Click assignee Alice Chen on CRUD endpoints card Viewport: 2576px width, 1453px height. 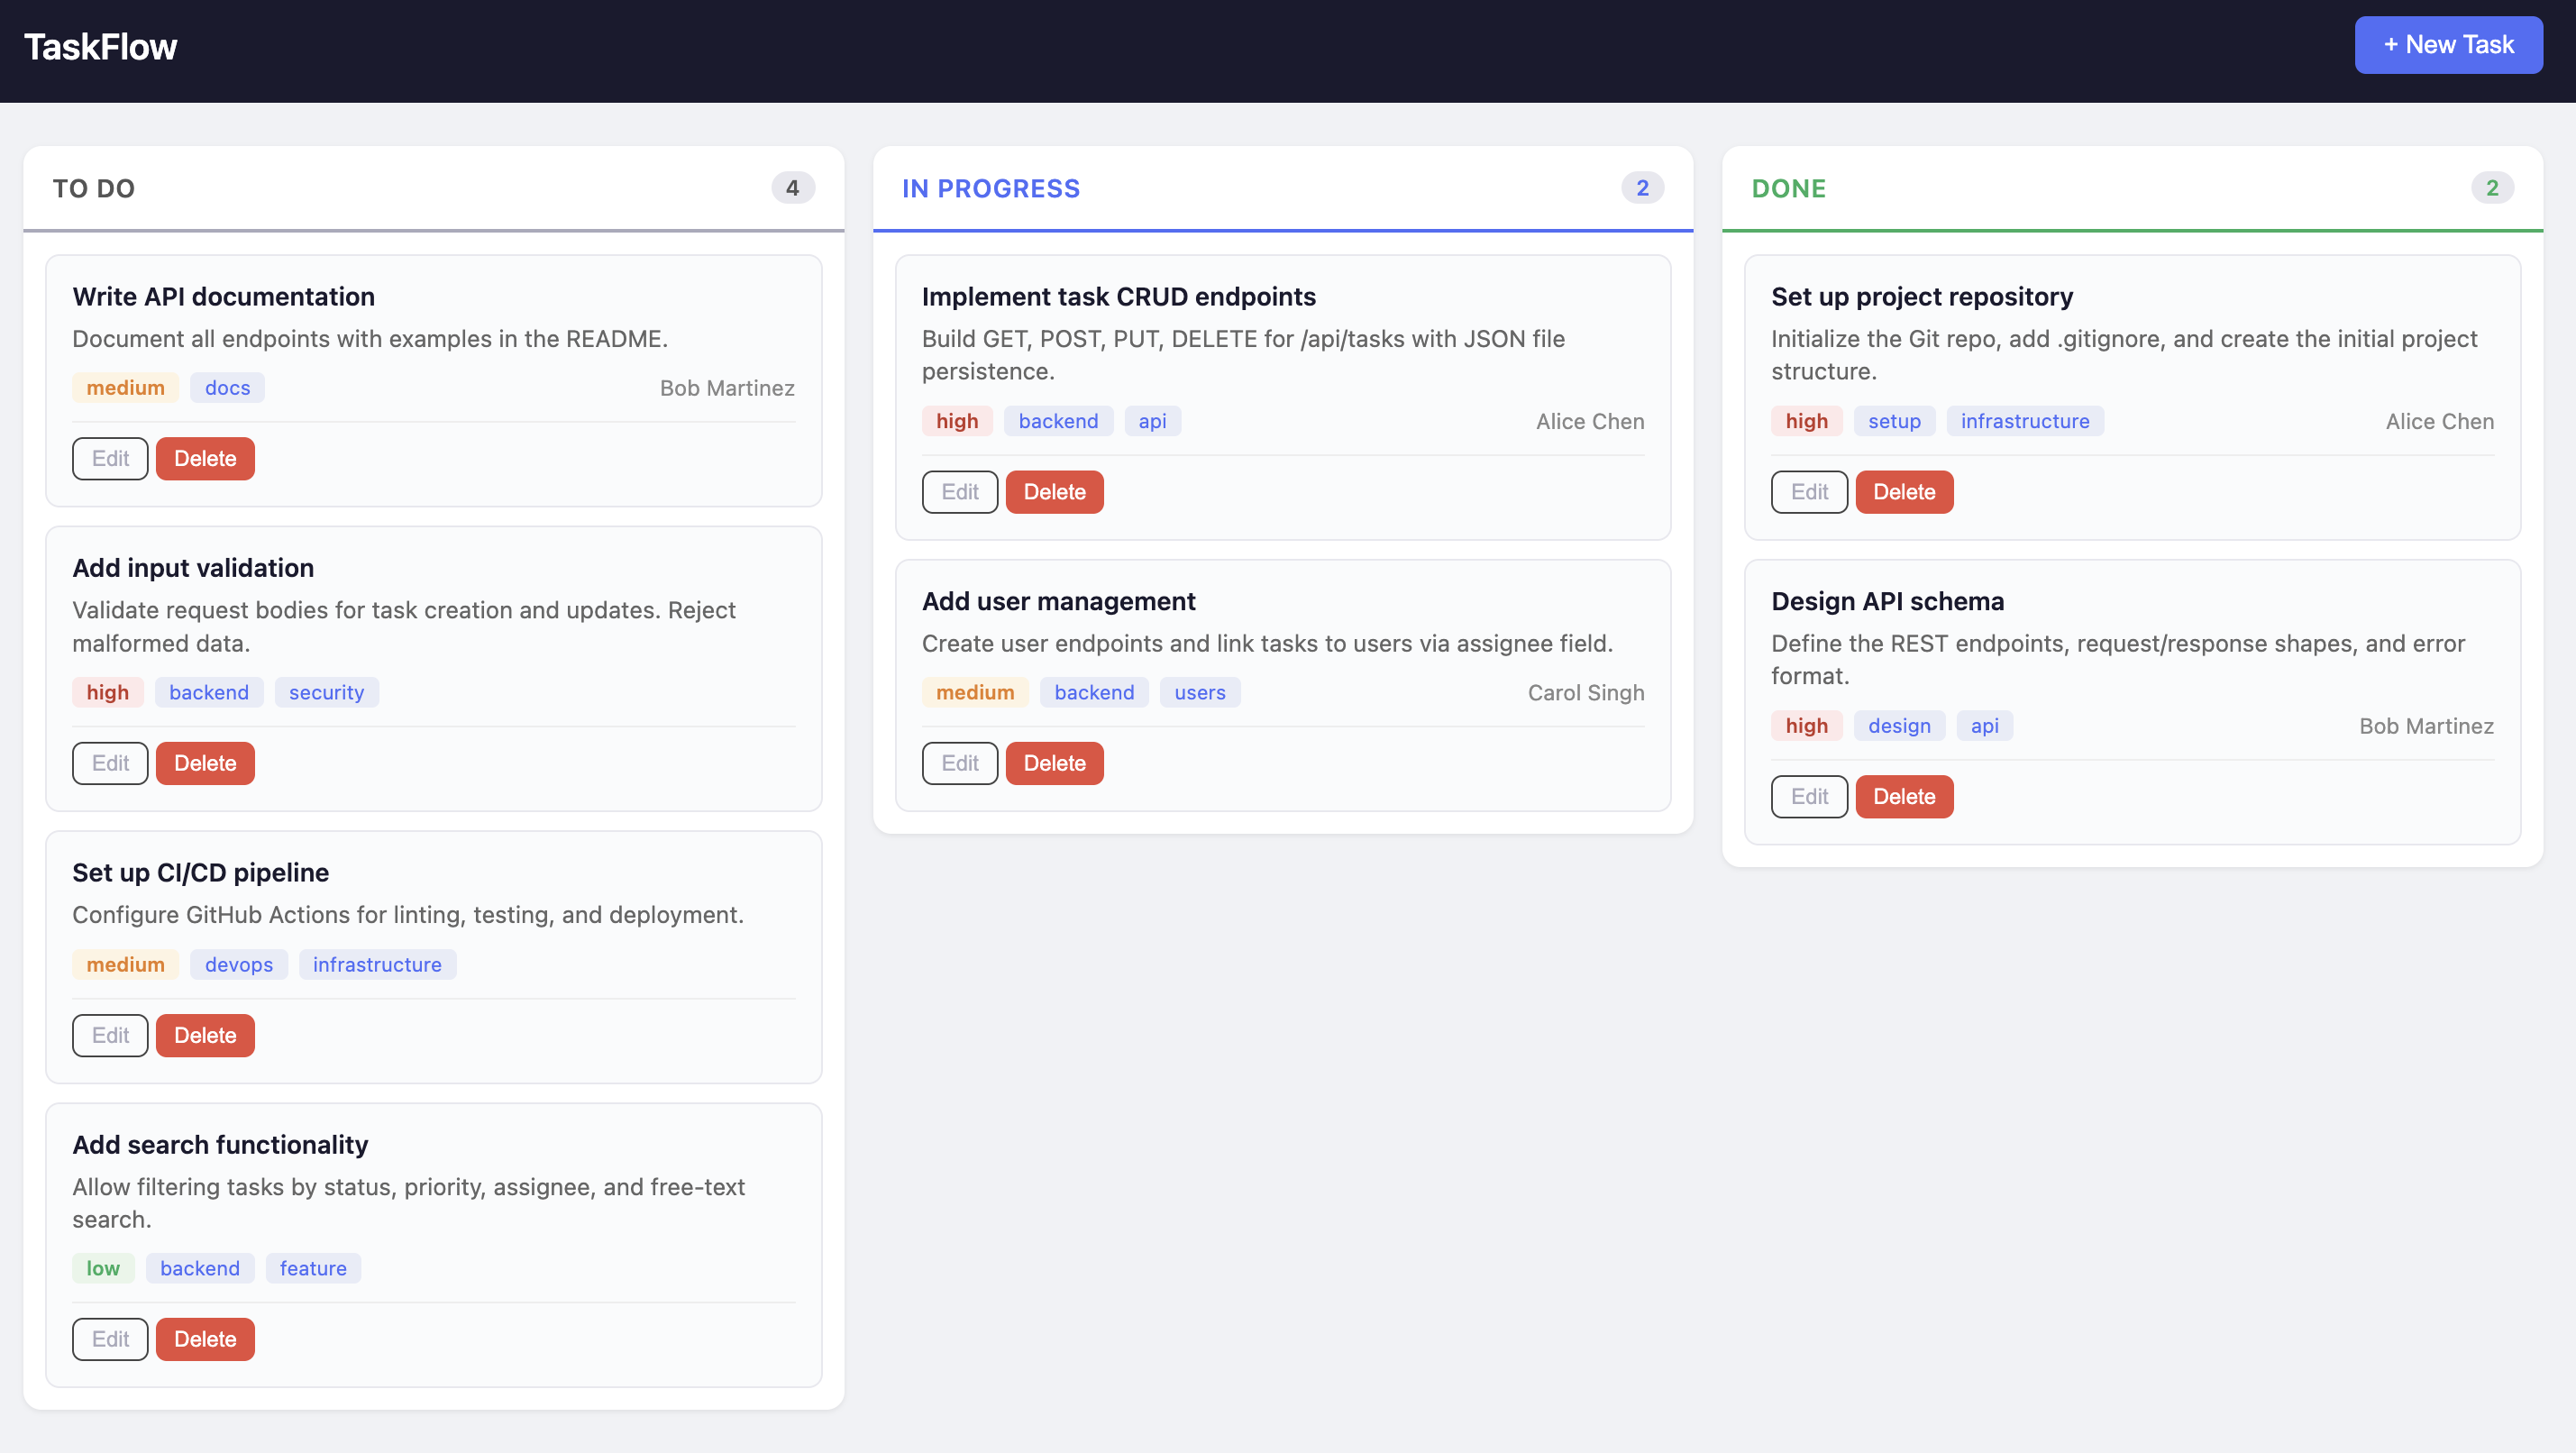point(1590,422)
